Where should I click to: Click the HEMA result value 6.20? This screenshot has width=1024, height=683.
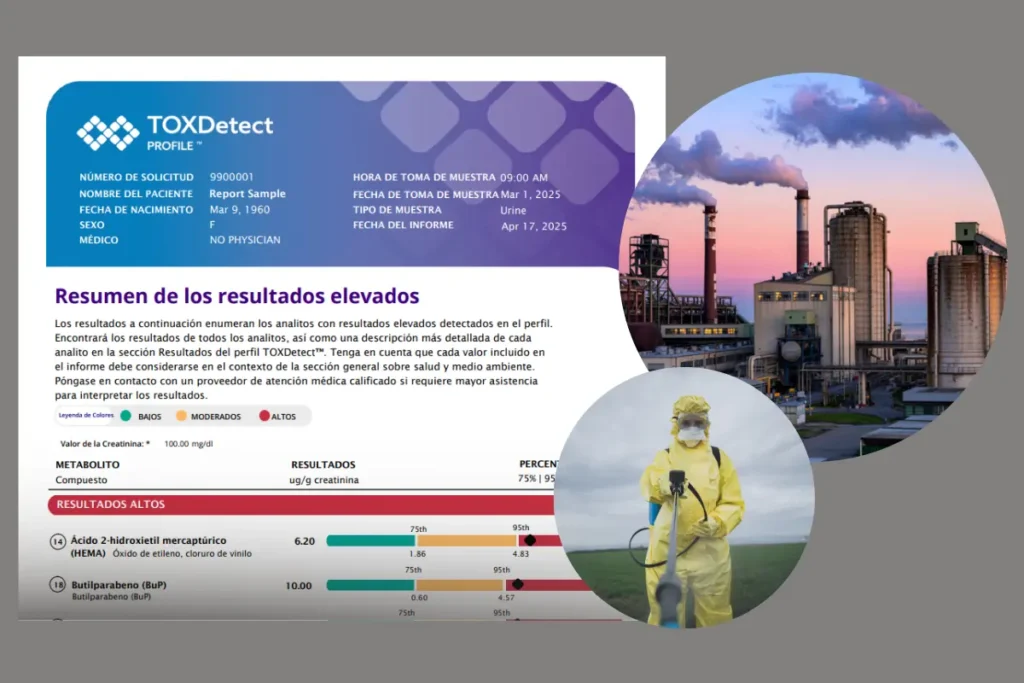[304, 541]
